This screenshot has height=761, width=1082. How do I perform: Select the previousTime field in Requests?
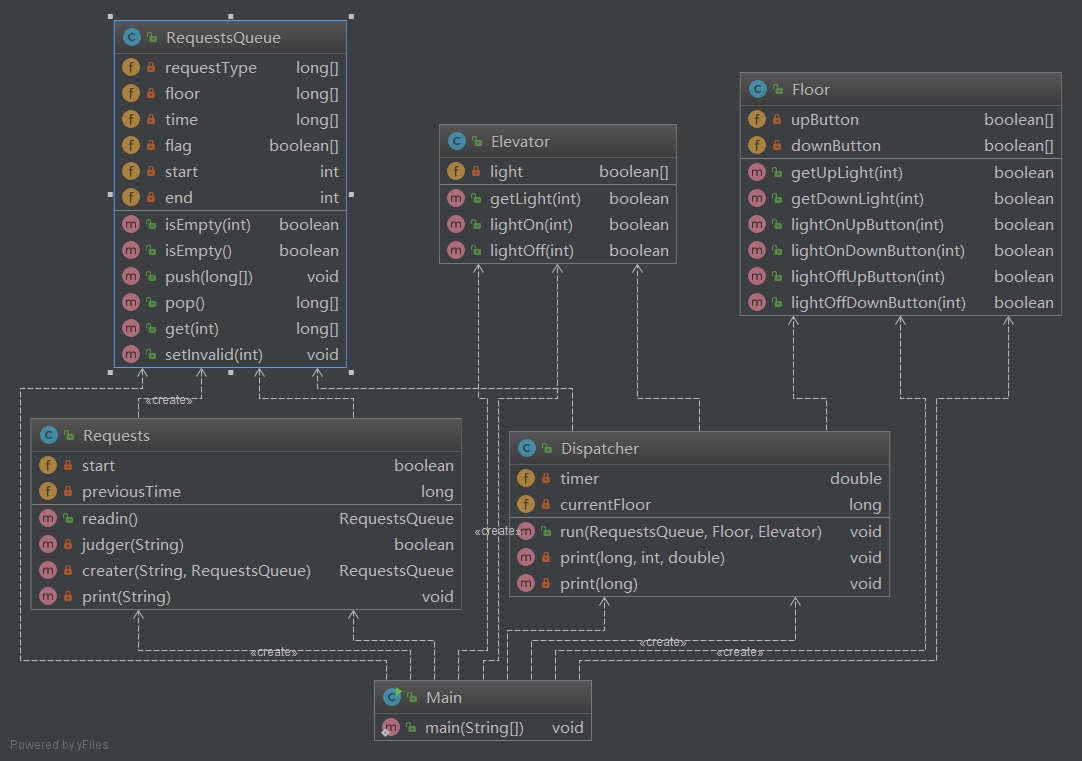246,492
